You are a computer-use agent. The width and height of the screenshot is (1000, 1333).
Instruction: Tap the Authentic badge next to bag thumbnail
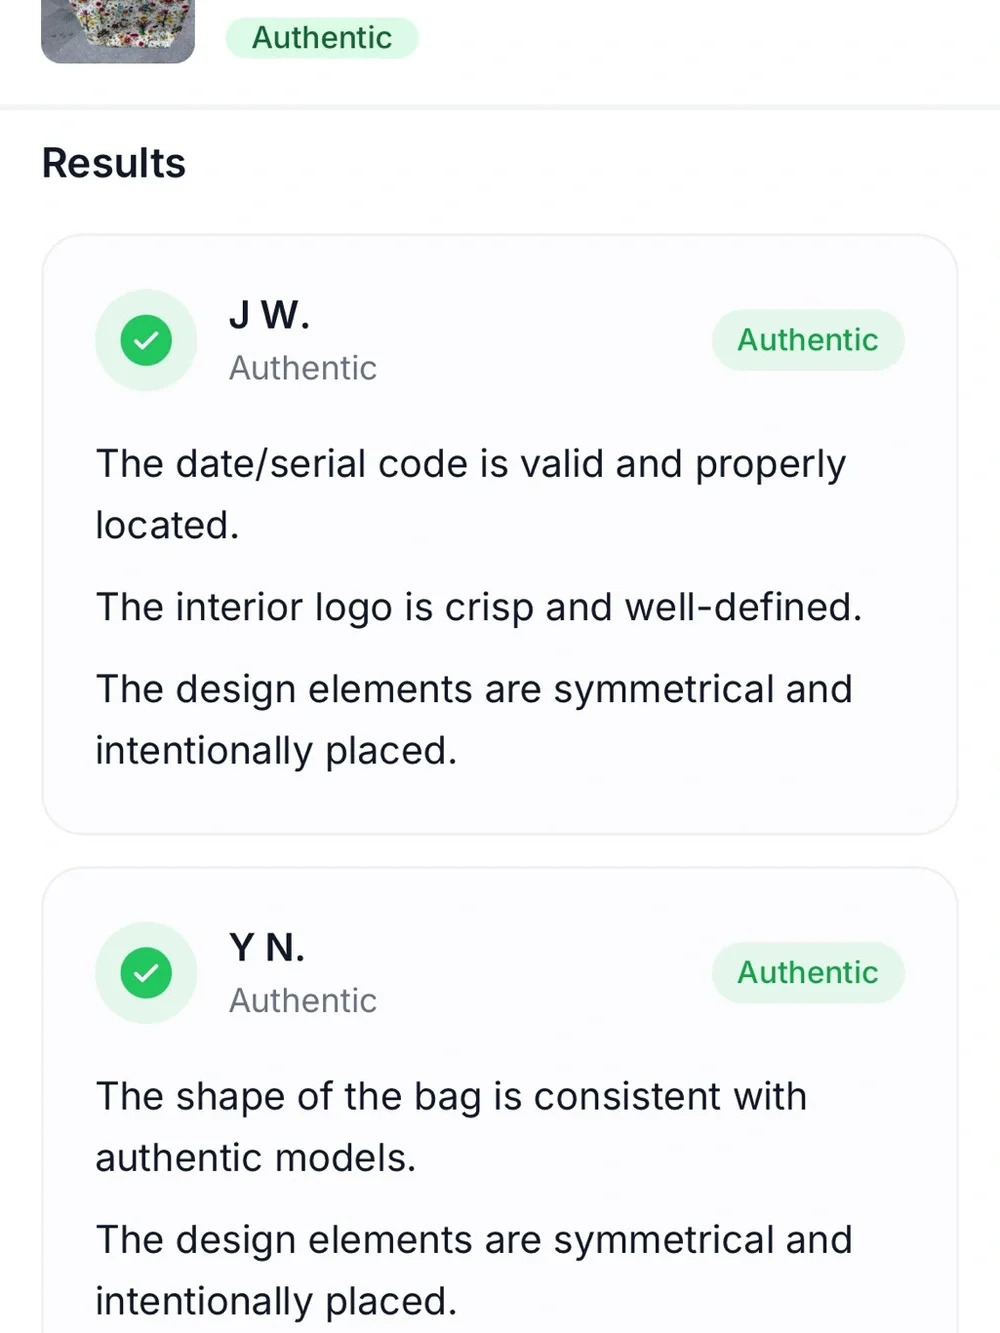(x=322, y=37)
